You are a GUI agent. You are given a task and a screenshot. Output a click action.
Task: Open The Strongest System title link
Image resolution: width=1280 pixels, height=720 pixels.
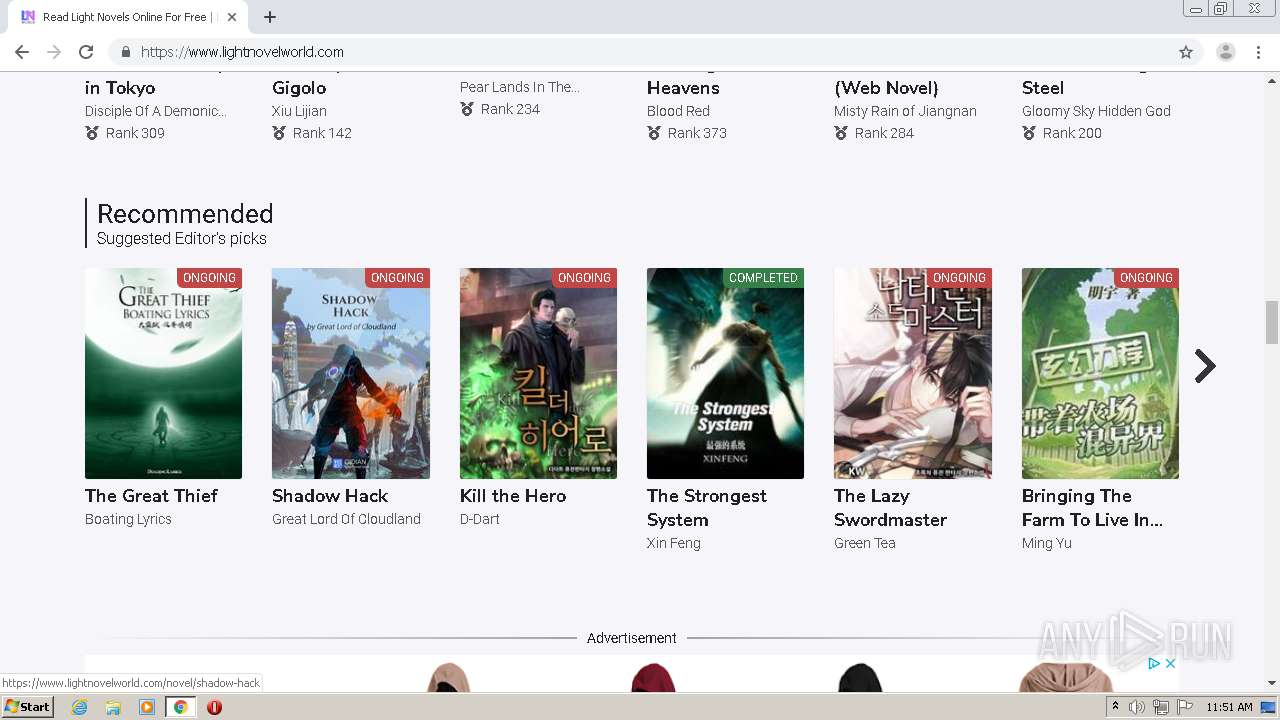click(707, 508)
